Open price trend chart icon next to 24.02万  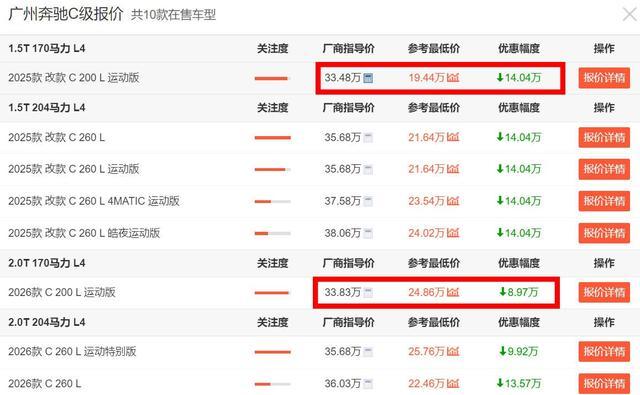click(453, 233)
